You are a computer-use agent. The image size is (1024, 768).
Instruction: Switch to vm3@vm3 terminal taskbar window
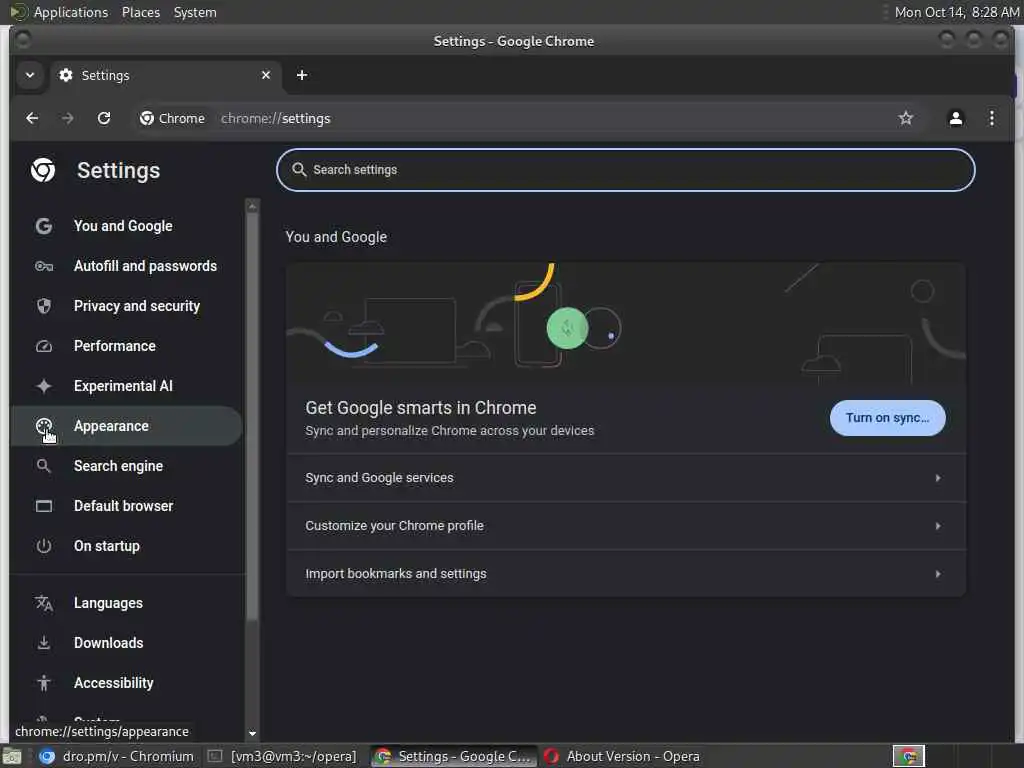click(x=282, y=756)
